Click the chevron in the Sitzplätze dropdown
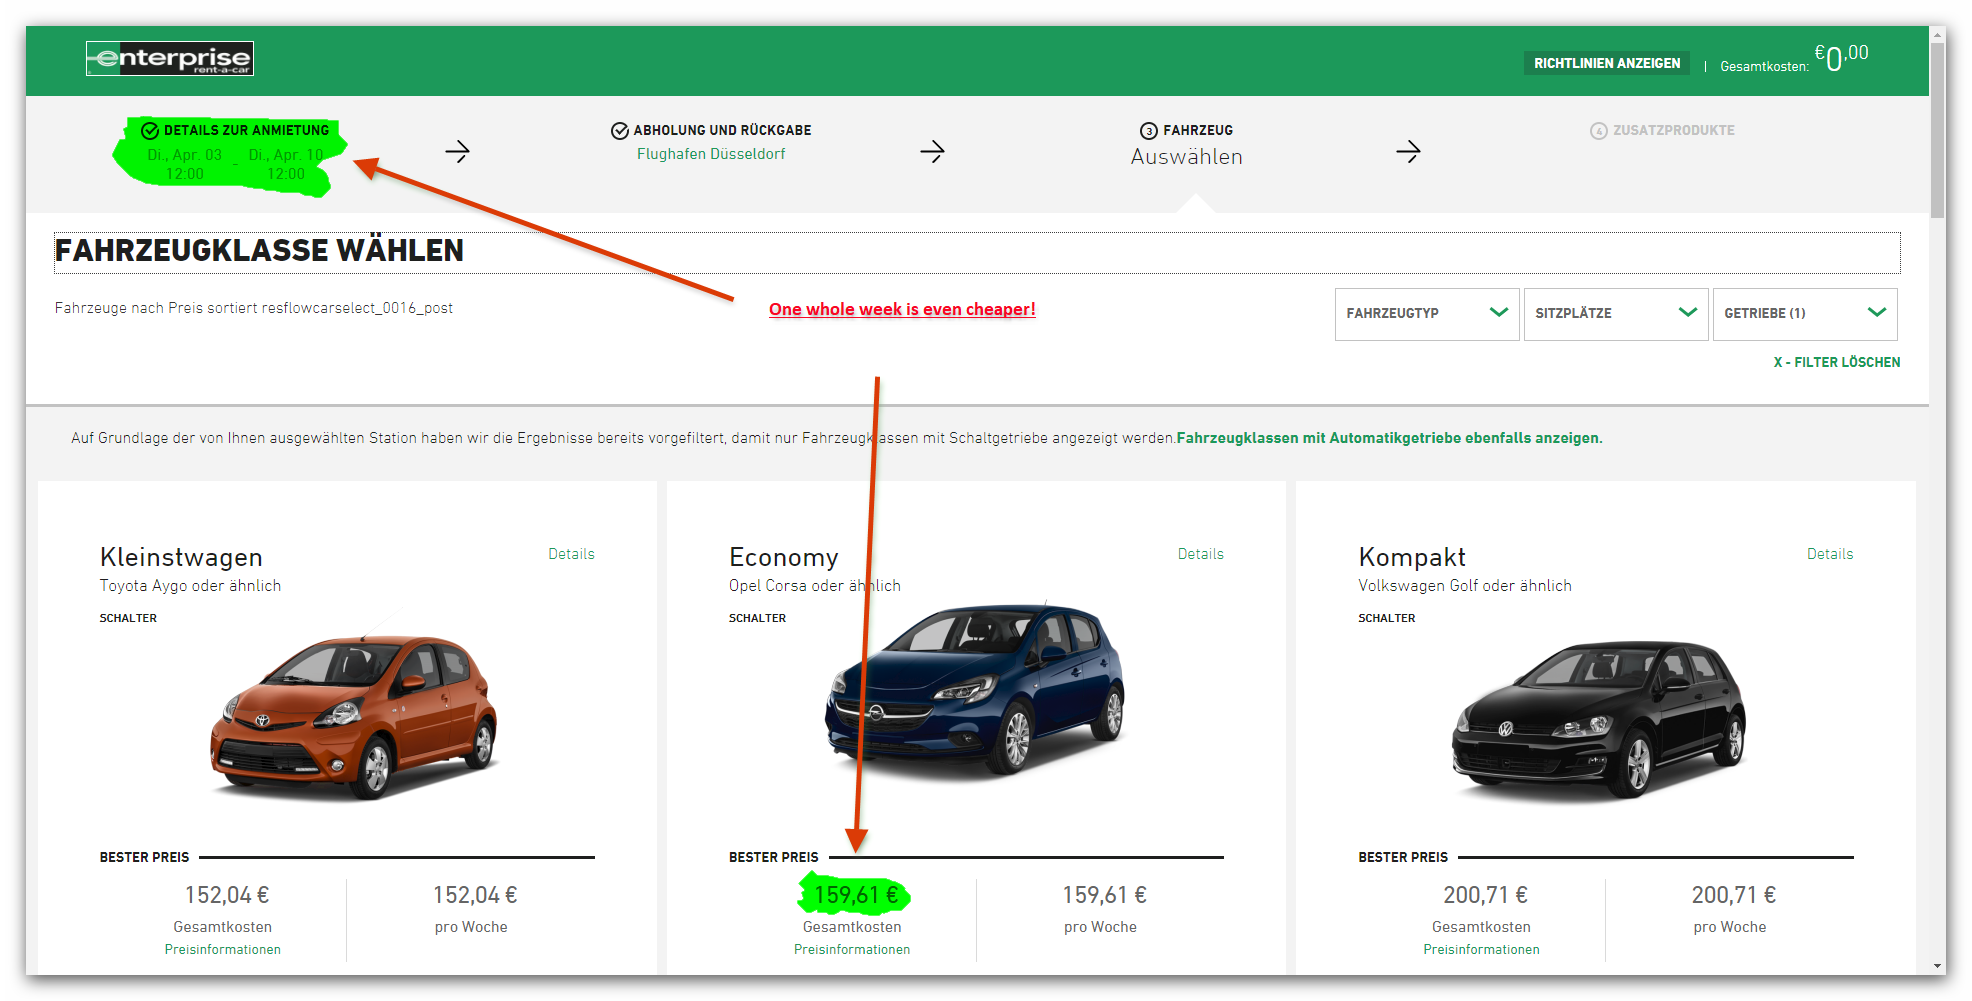The width and height of the screenshot is (1972, 1001). point(1687,312)
